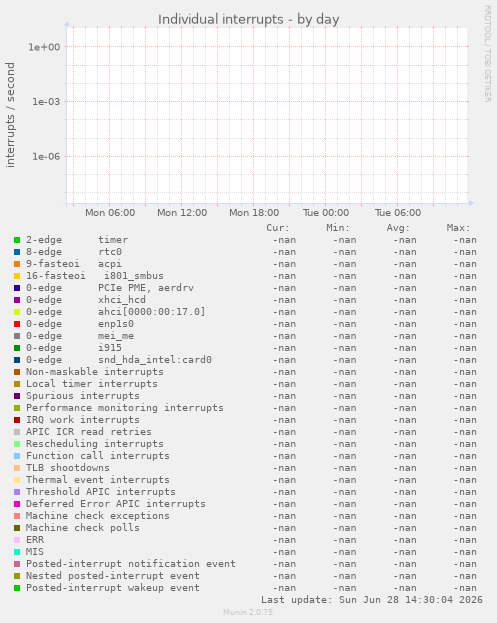This screenshot has height=623, width=497.
Task: Click the TLB shootdowns legend label
Action: pos(68,468)
